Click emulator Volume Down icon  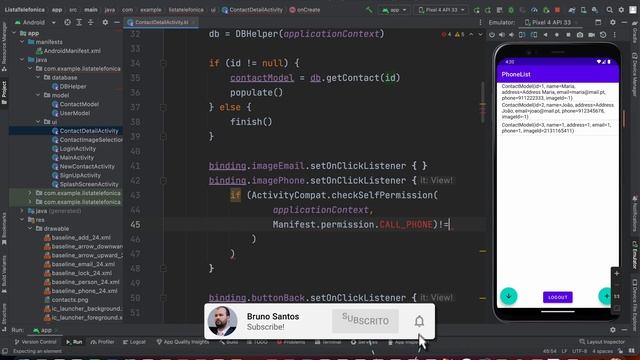(x=512, y=35)
